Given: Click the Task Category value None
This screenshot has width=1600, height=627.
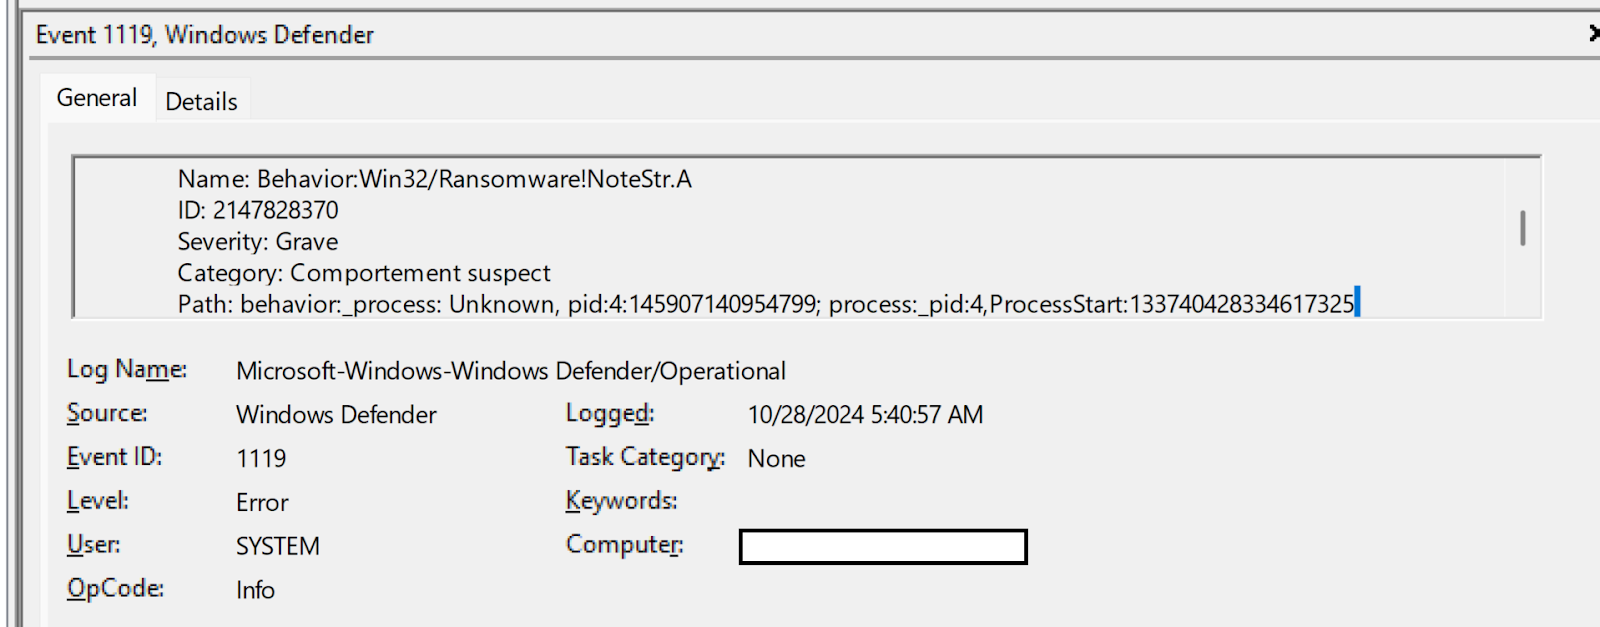Looking at the screenshot, I should tap(776, 459).
